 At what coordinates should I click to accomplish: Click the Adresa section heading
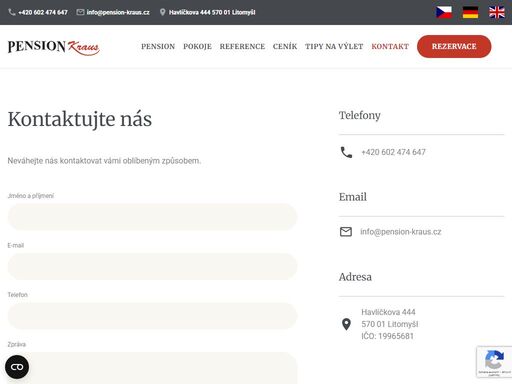tap(355, 277)
